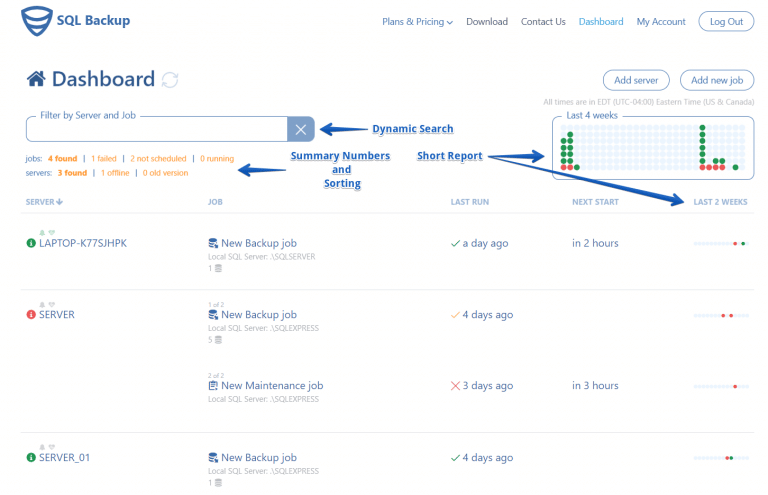The height and width of the screenshot is (495, 768).
Task: Click the Add server button
Action: click(636, 80)
